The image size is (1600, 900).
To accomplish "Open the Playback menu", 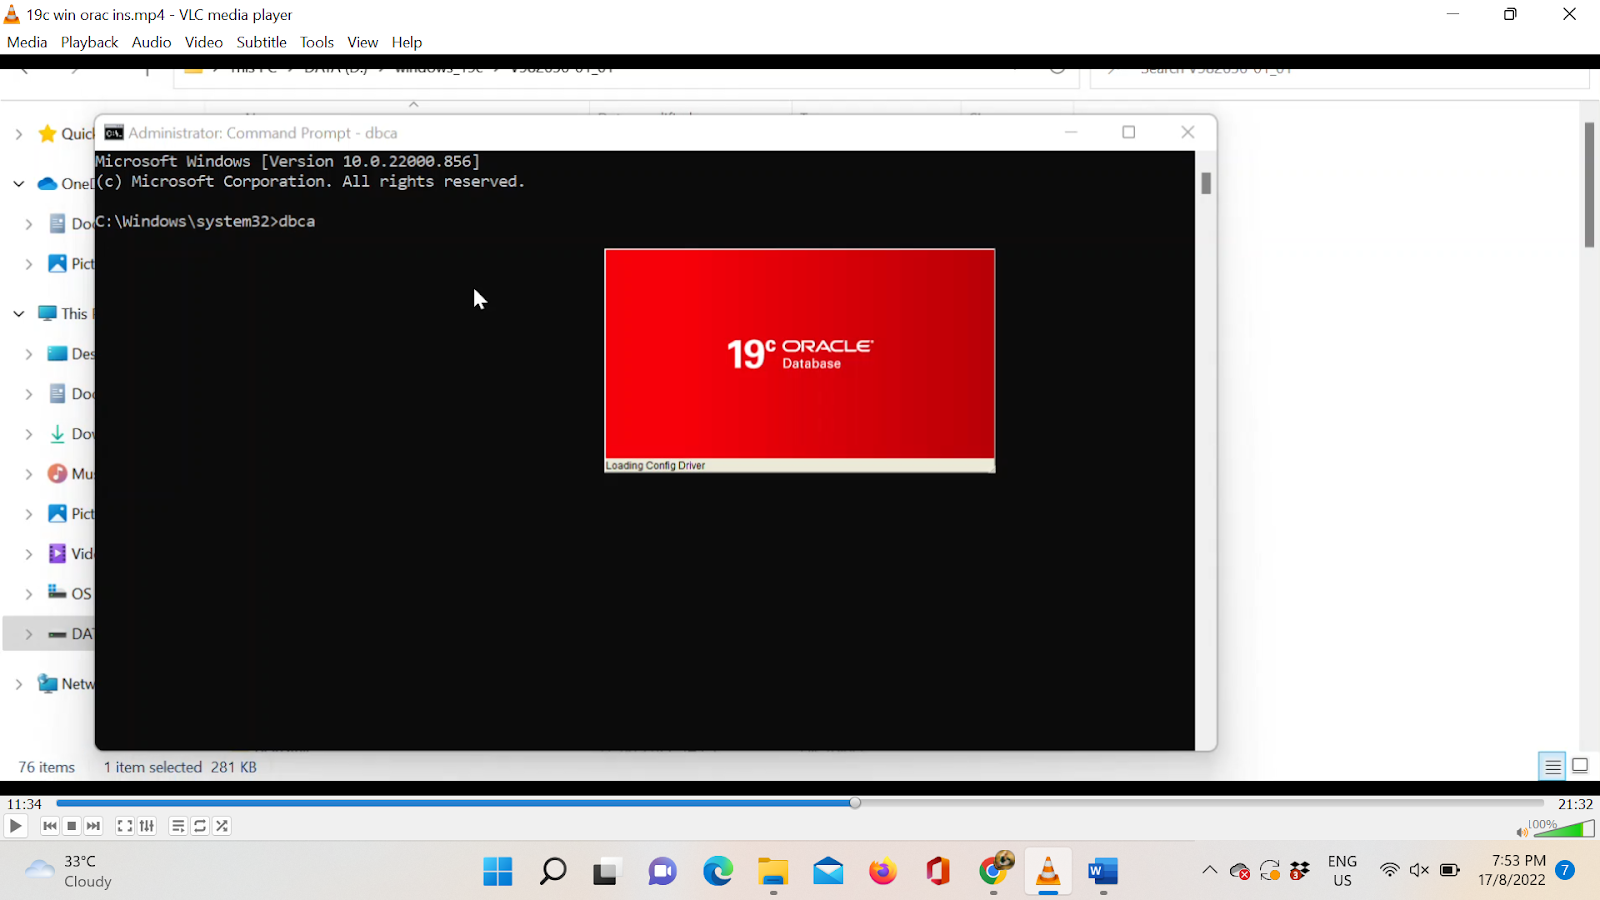I will (x=89, y=42).
